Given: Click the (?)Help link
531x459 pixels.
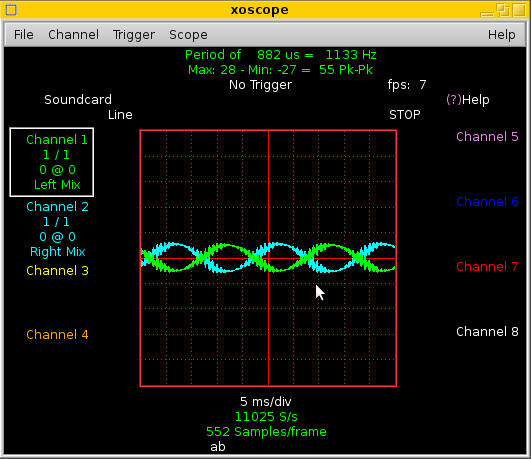Looking at the screenshot, I should [468, 100].
